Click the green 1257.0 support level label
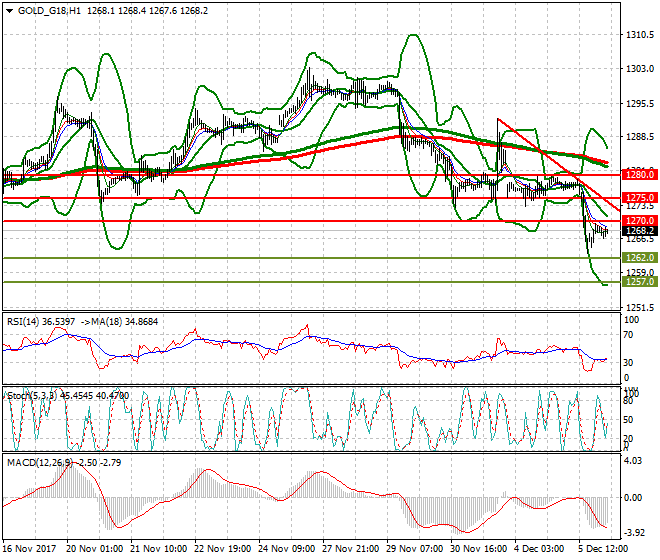This screenshot has height=560, width=660. 640,282
